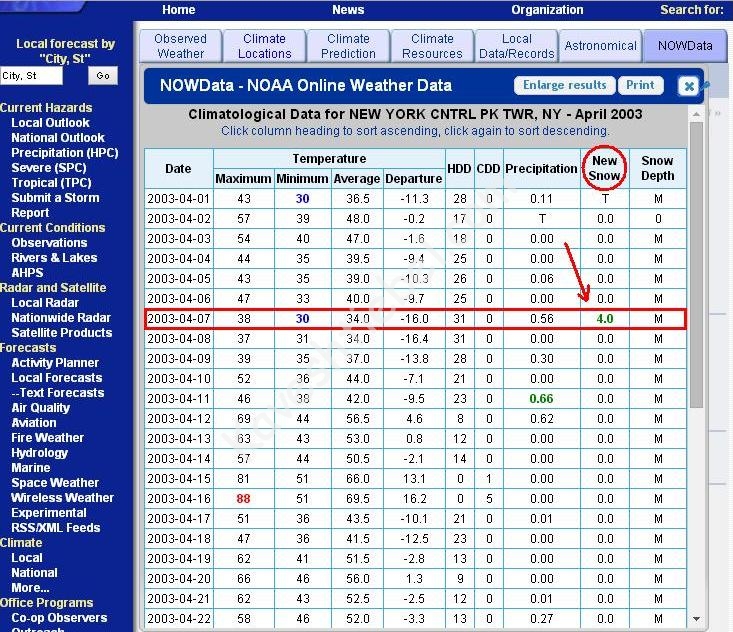Print the climatological data table

point(640,85)
